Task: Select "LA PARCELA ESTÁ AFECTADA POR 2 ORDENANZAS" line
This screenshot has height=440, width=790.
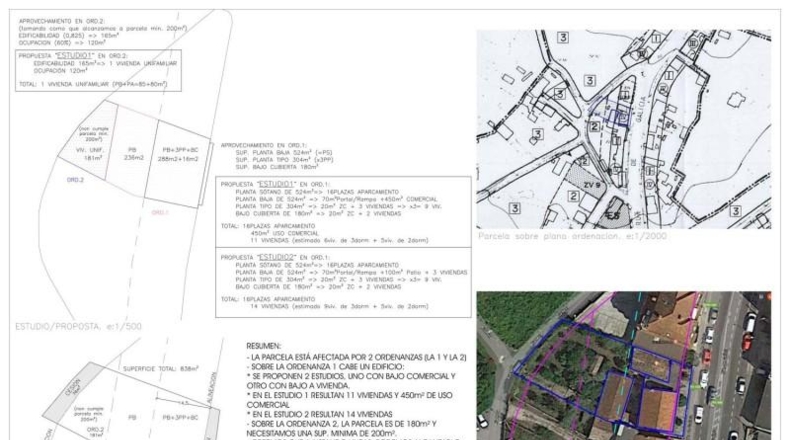Action: click(356, 357)
